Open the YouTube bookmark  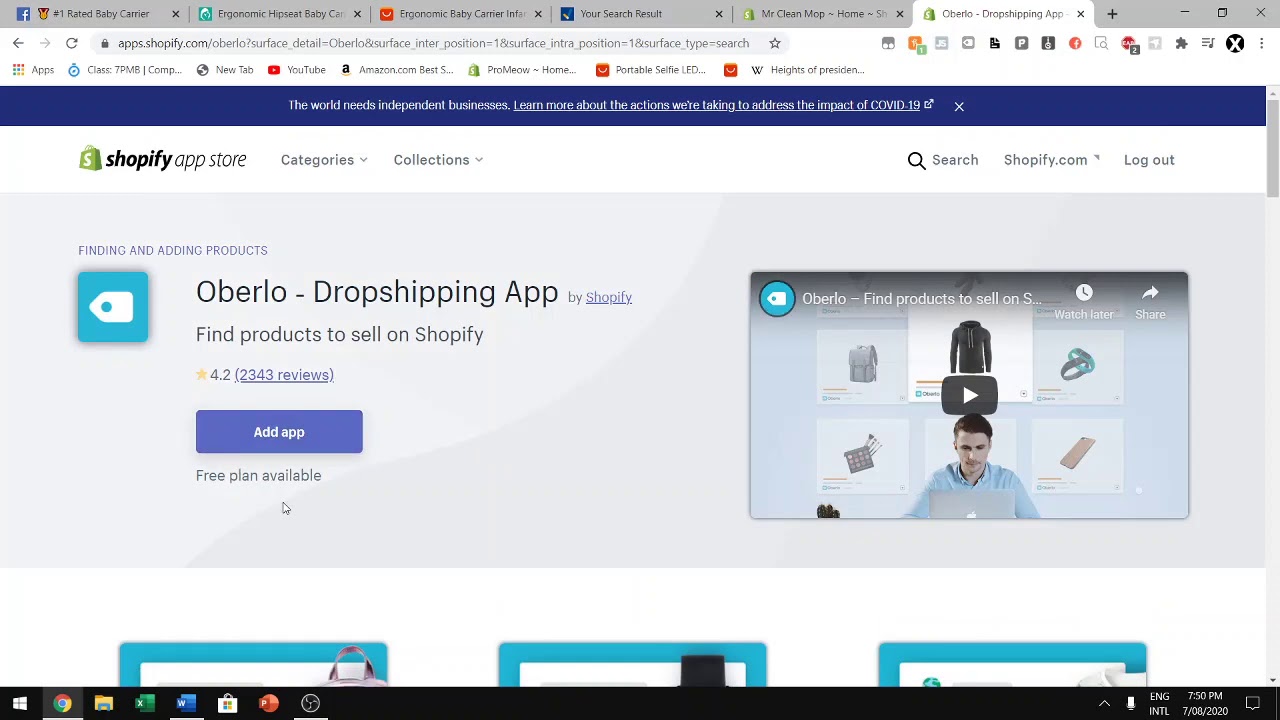click(296, 70)
